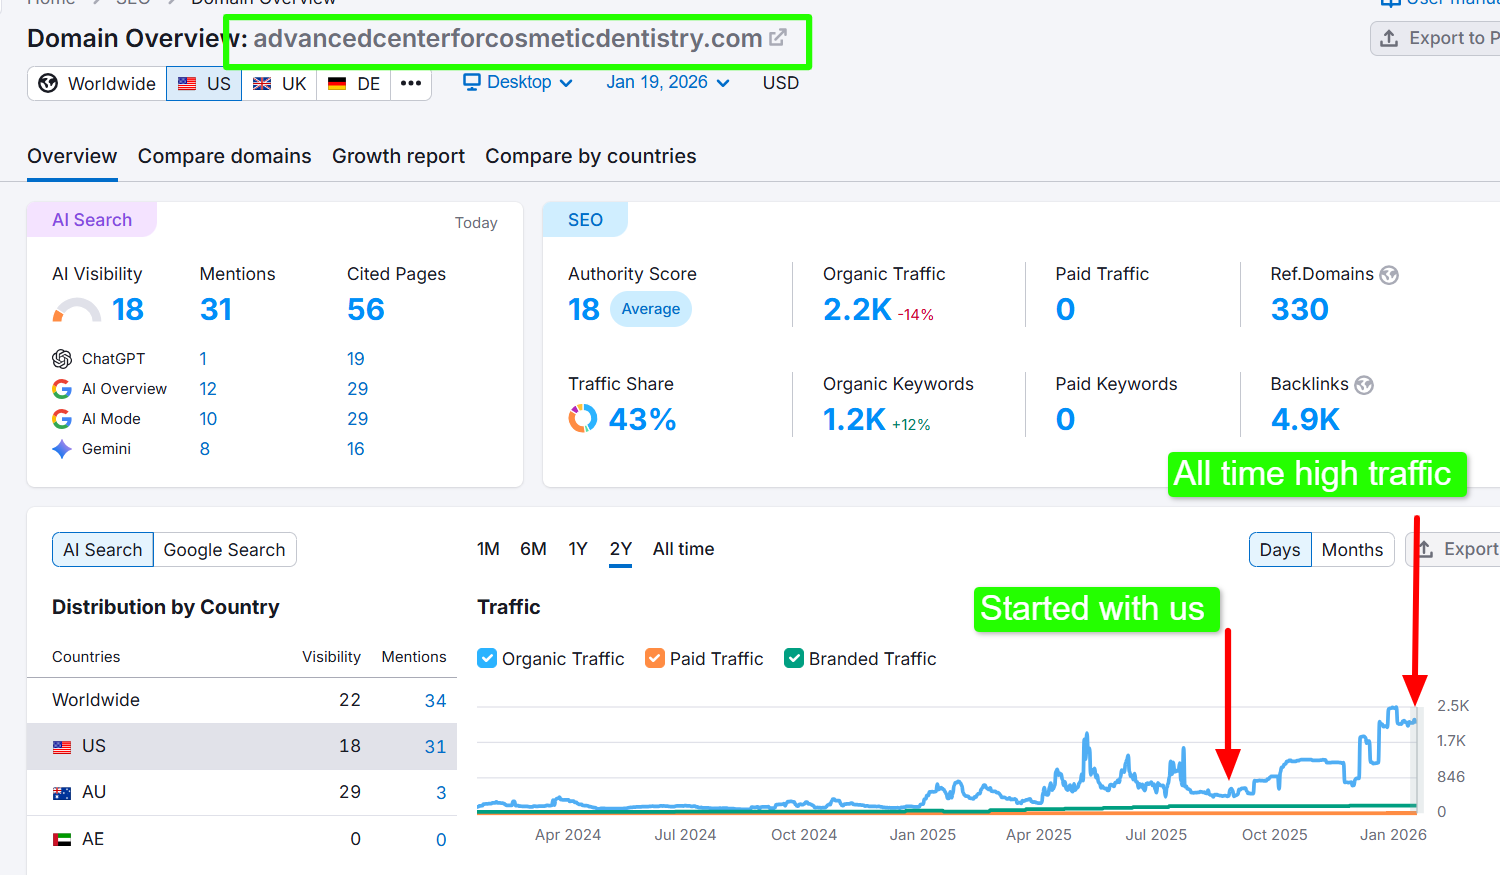Click the Worldwide globe icon in the location bar

point(47,84)
